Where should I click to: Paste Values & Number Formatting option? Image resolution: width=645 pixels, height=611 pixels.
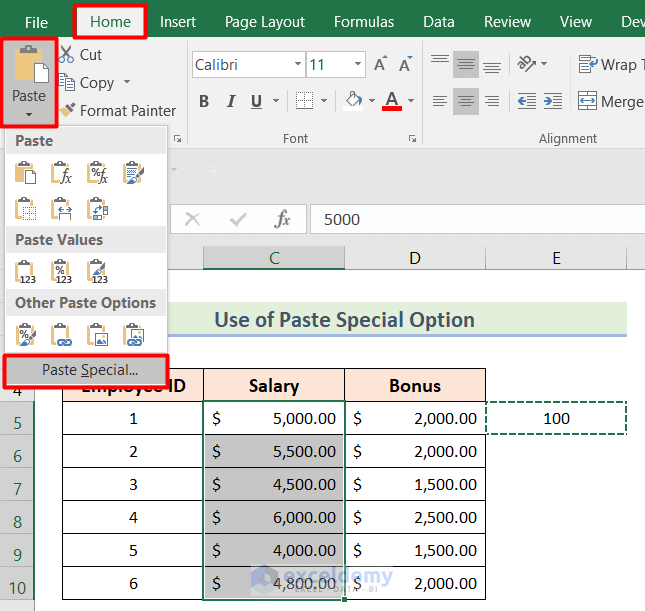(61, 271)
